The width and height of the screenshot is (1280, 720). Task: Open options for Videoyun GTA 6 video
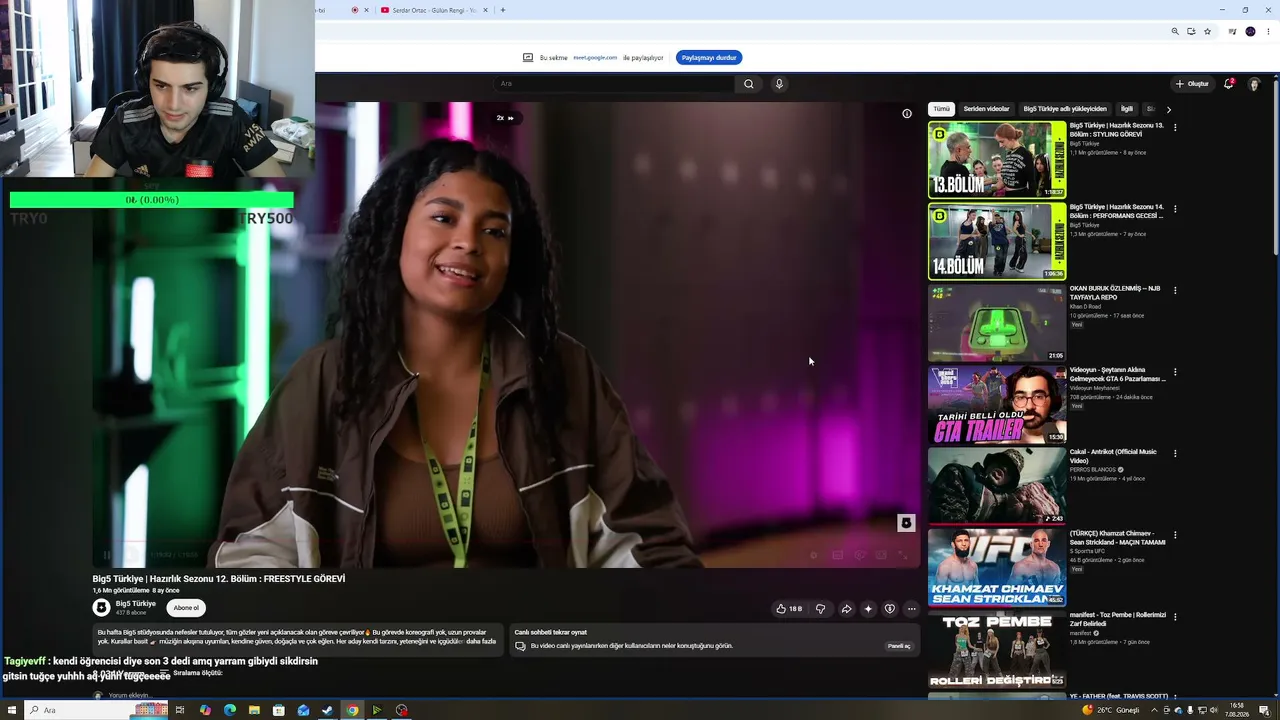(1175, 372)
